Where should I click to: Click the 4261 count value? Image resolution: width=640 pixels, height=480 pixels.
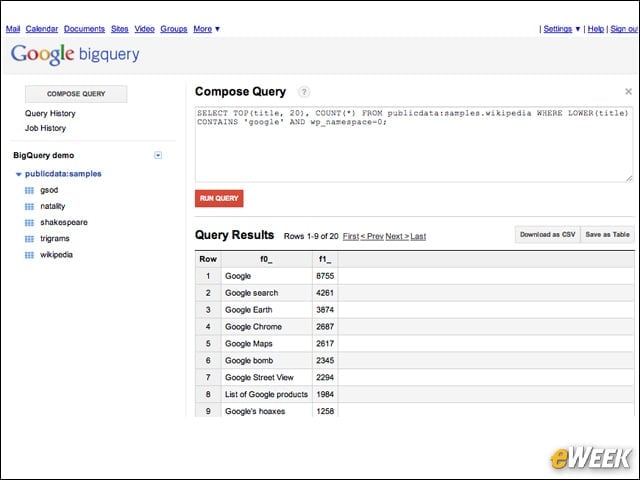point(325,293)
